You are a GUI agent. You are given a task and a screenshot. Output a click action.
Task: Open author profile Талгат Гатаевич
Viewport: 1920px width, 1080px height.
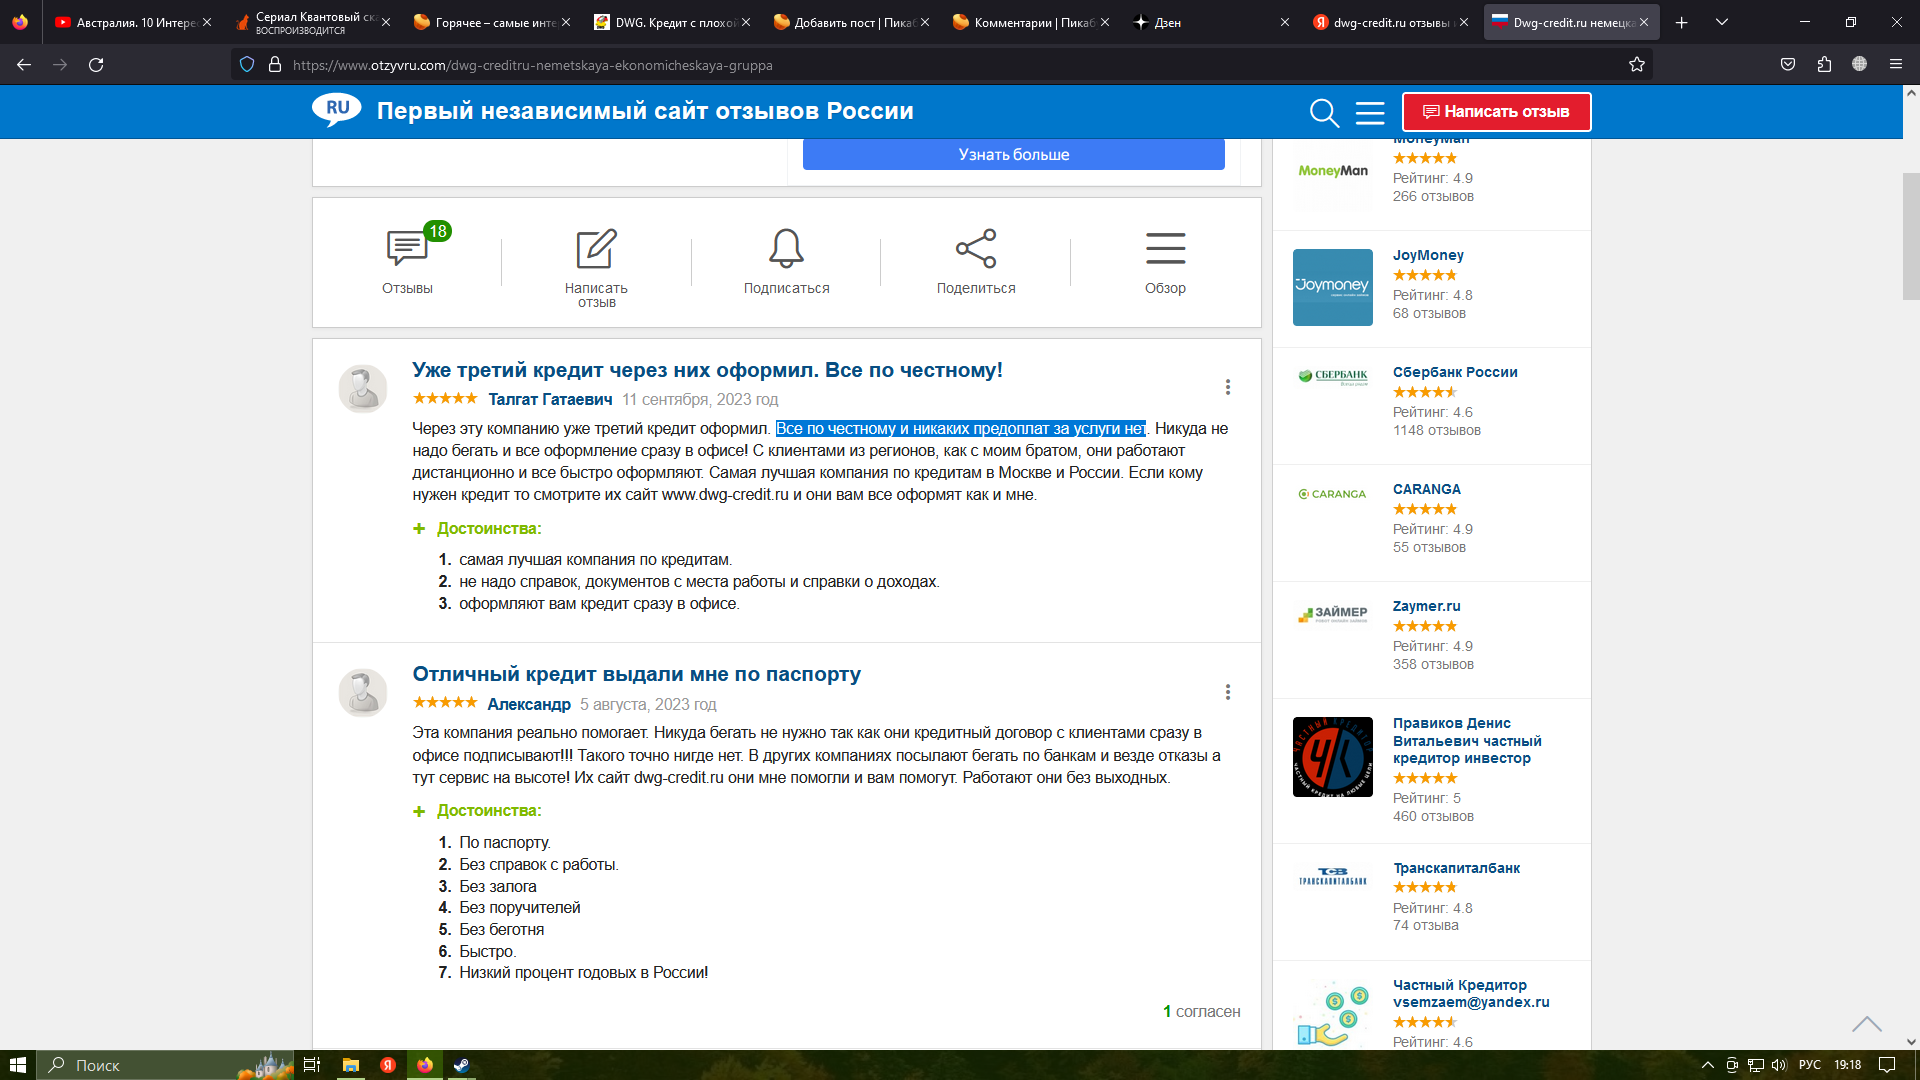tap(550, 399)
